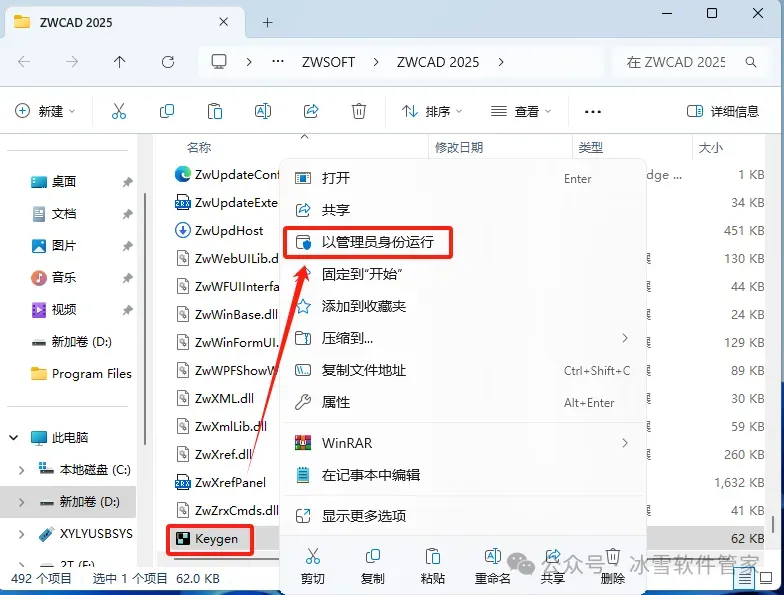Choose 显示更多选项 from context menu
Viewport: 784px width, 595px height.
coord(462,516)
